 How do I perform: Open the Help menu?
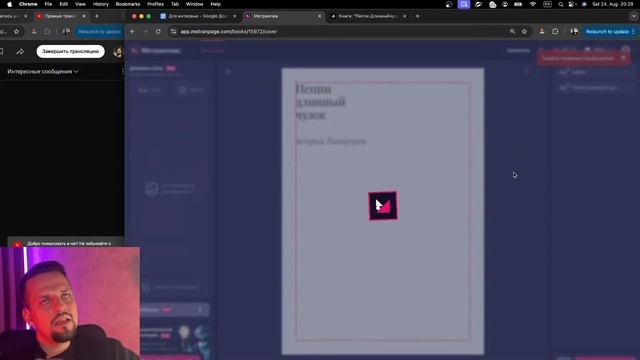[x=216, y=4]
